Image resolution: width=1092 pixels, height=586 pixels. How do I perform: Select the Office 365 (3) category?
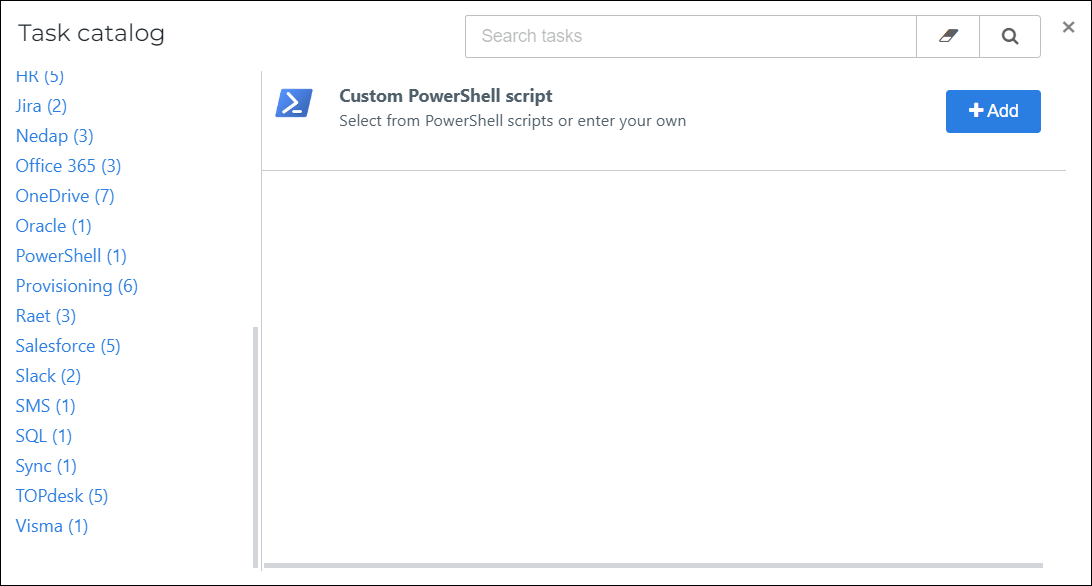point(68,166)
